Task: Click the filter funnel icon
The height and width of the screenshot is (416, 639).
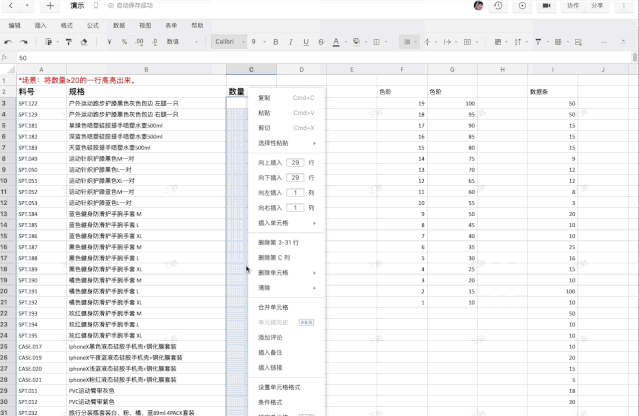Action: 538,42
